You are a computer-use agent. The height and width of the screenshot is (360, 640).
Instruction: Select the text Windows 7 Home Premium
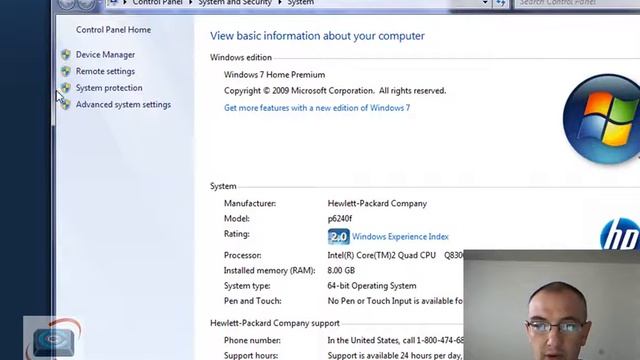[x=274, y=75]
